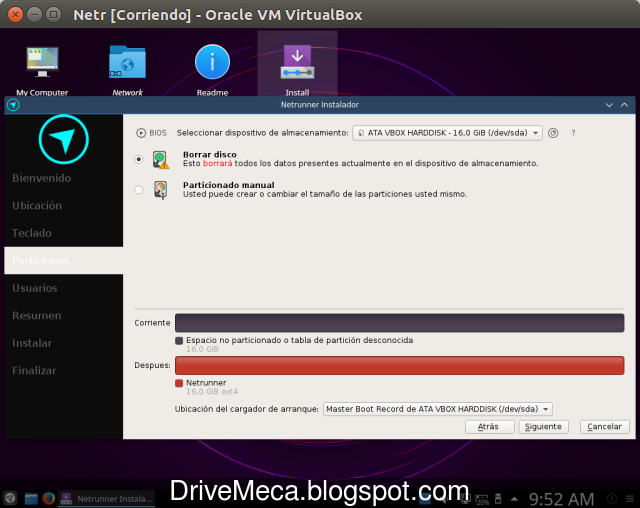Image resolution: width=640 pixels, height=508 pixels.
Task: Open the application launcher in the taskbar
Action: click(10, 498)
